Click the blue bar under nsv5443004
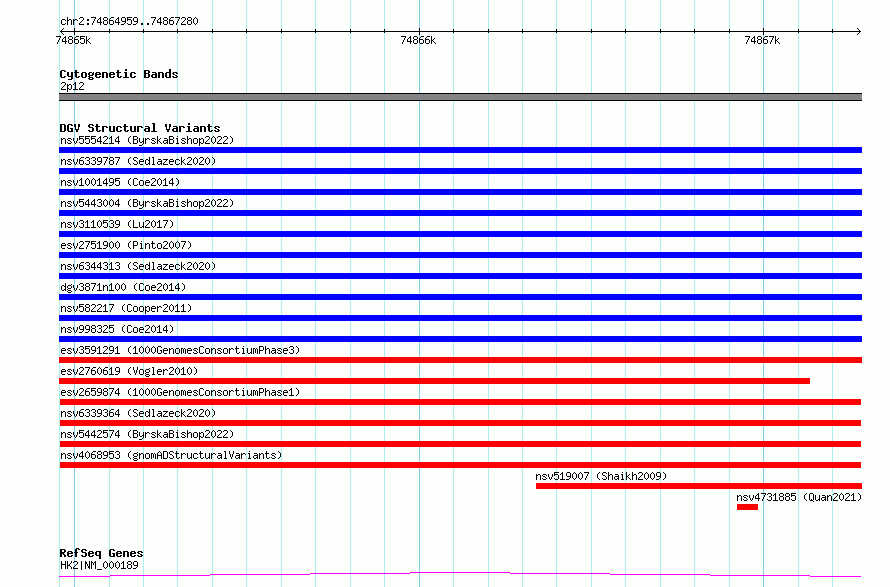 click(460, 213)
